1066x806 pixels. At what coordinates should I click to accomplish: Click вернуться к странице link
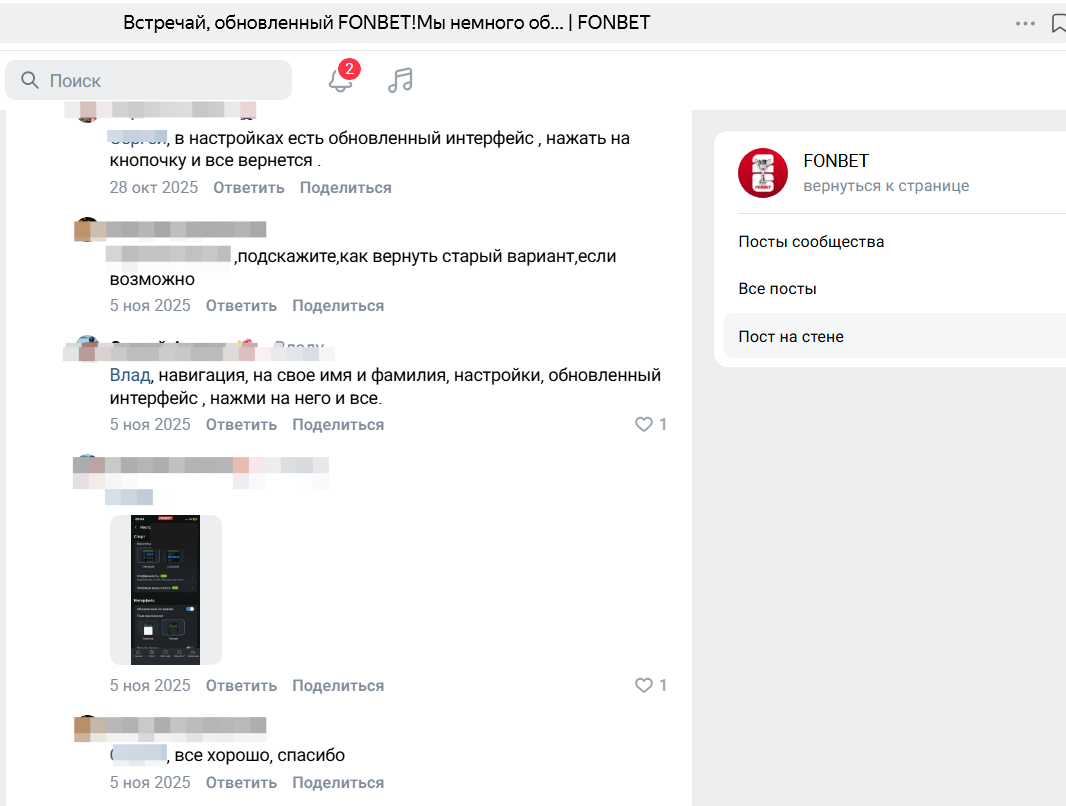886,186
